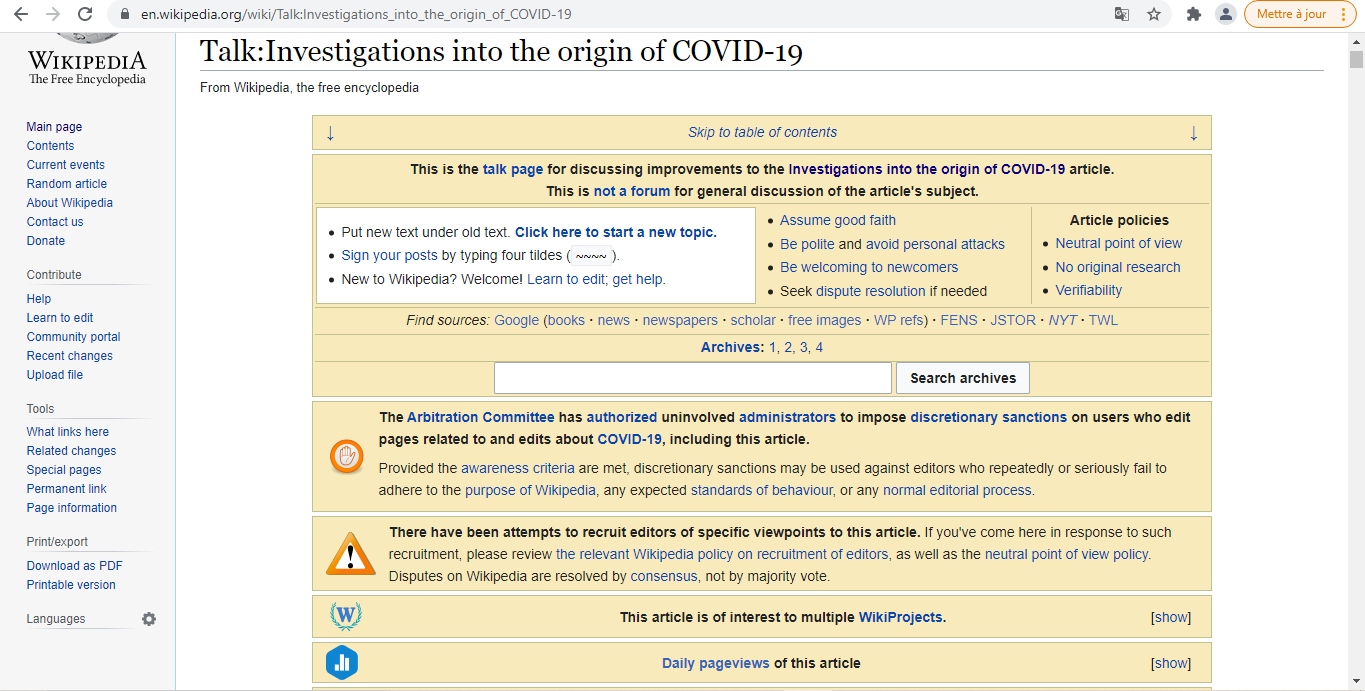Open Learn to edit in the sidebar

60,318
